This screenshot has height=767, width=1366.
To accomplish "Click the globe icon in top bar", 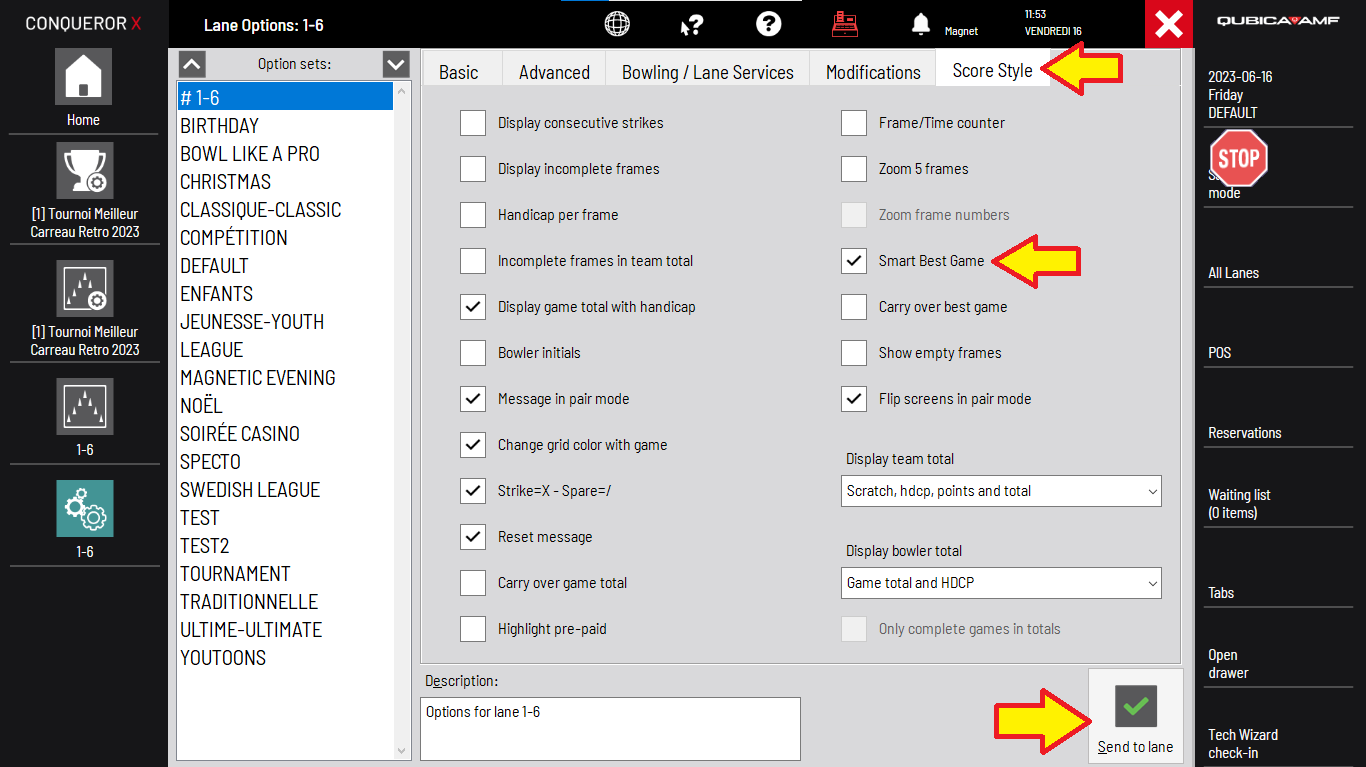I will point(618,24).
